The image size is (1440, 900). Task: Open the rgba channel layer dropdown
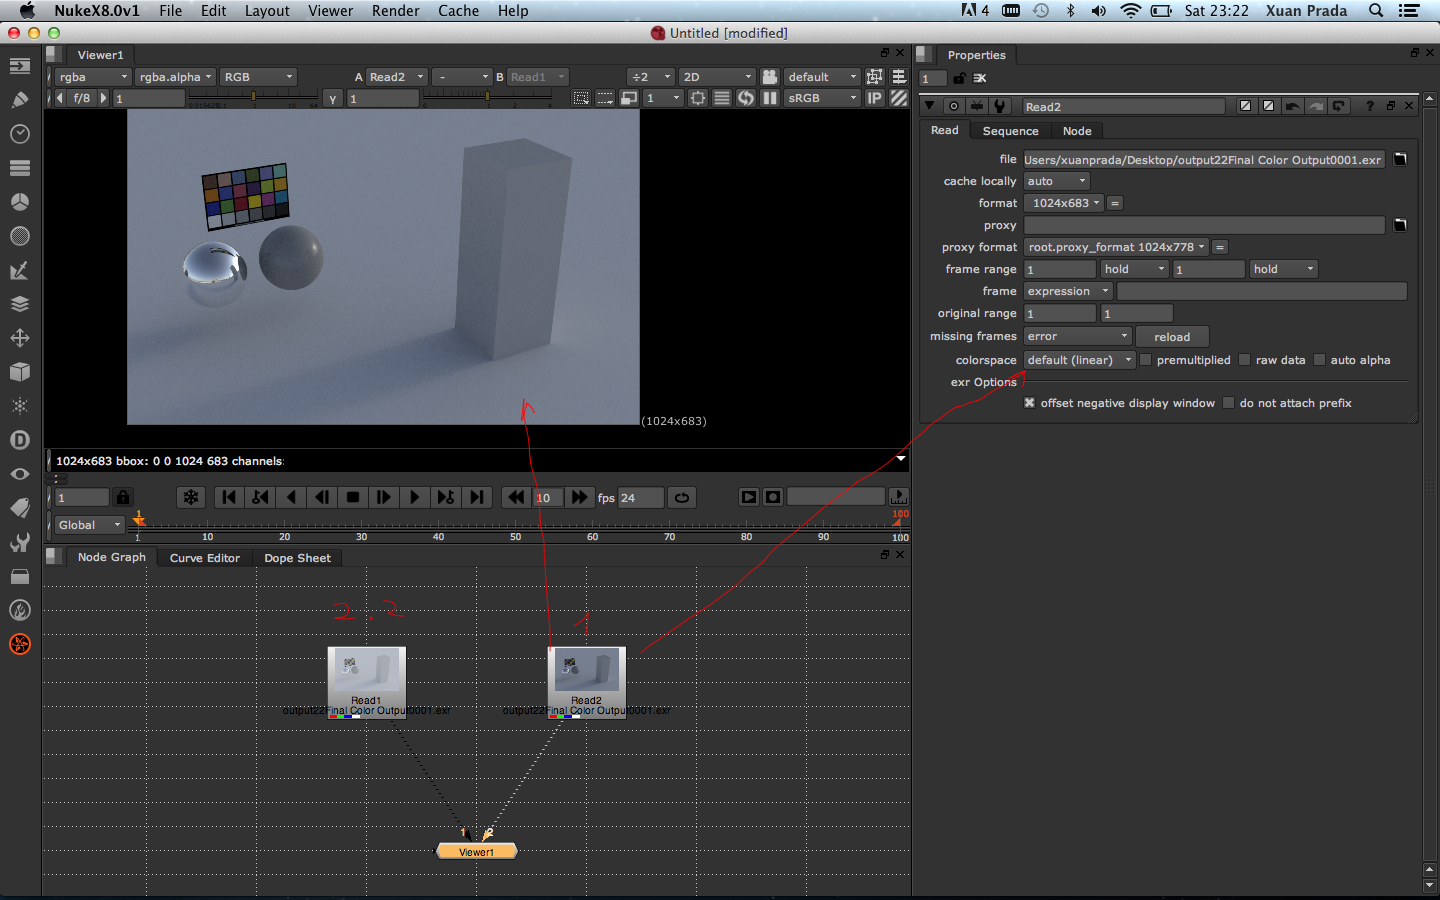pos(93,77)
